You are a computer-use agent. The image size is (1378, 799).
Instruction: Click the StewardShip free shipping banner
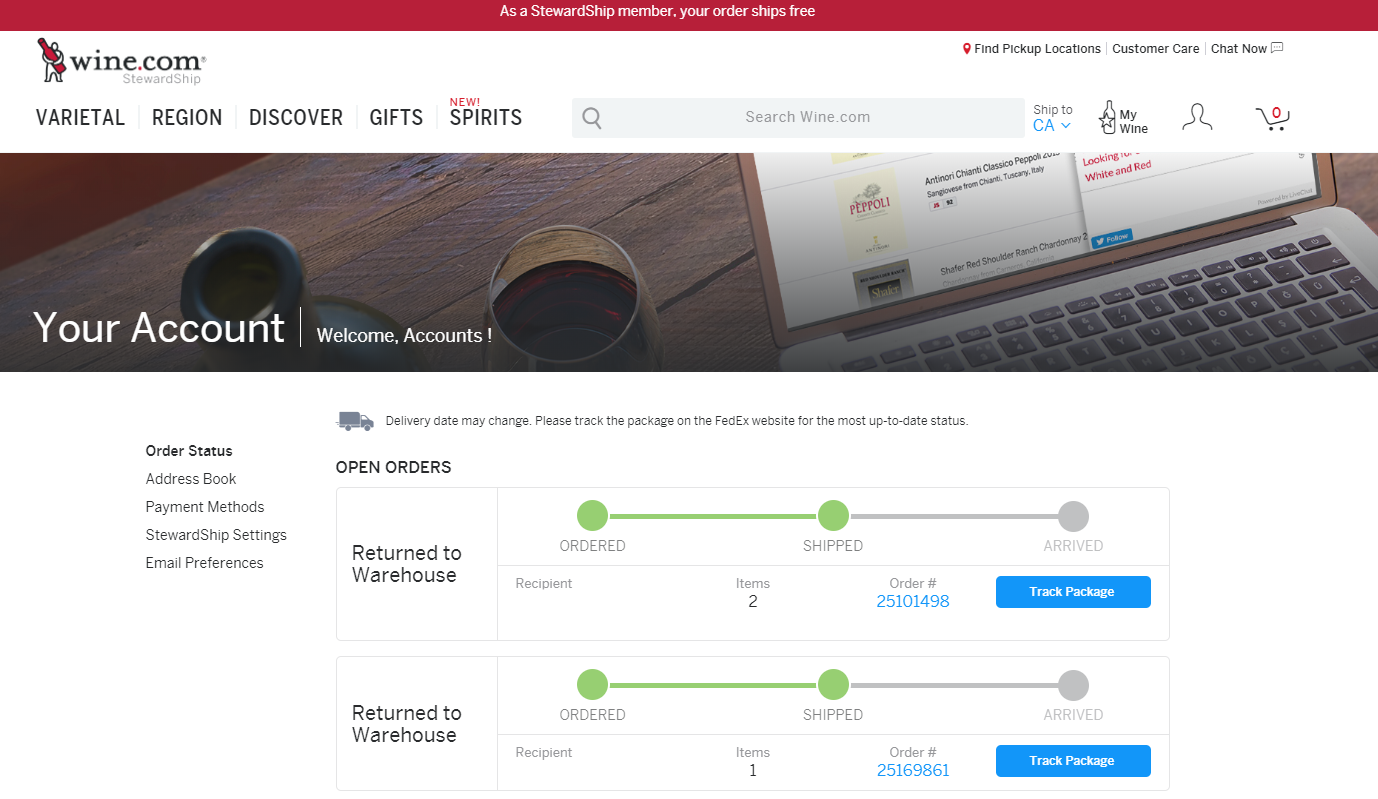[x=658, y=12]
